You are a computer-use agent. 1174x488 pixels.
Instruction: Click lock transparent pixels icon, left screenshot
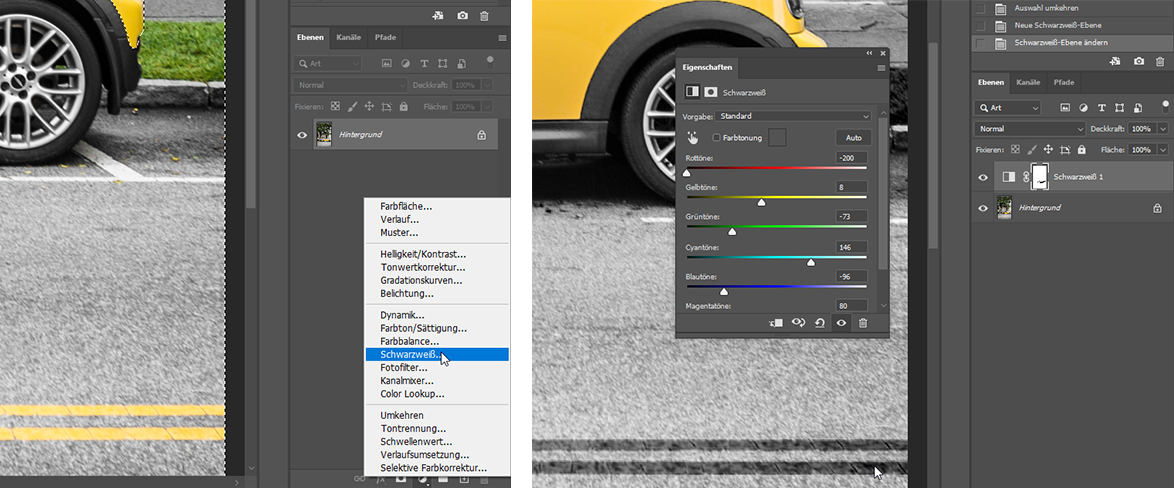[x=335, y=106]
